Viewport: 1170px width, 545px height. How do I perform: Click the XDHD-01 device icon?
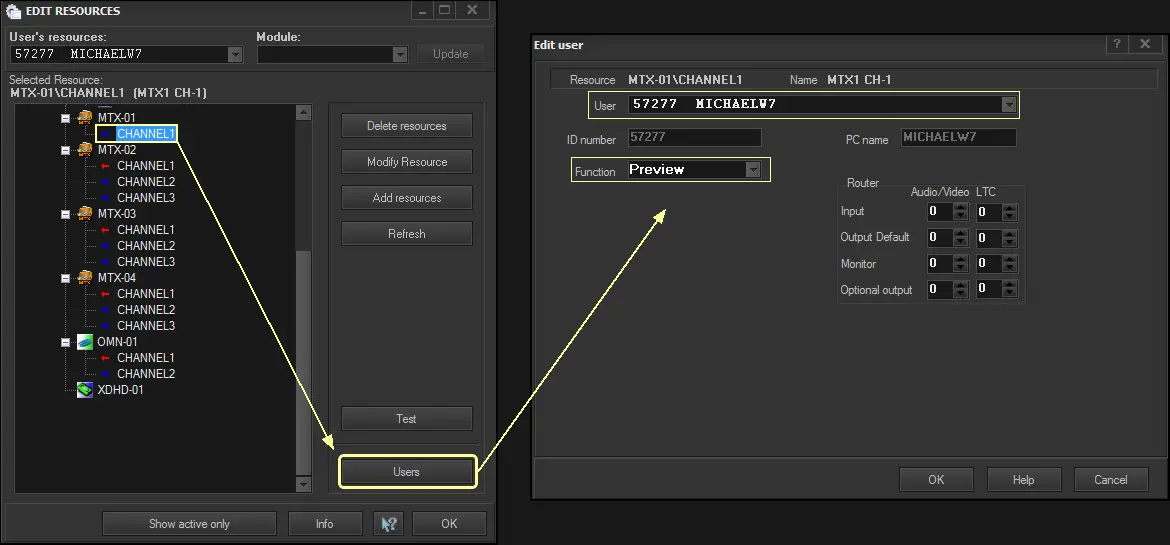(86, 390)
